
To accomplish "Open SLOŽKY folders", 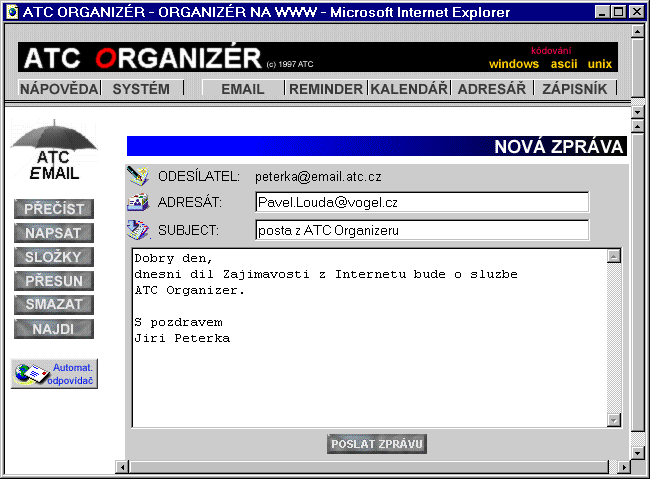I will [54, 257].
